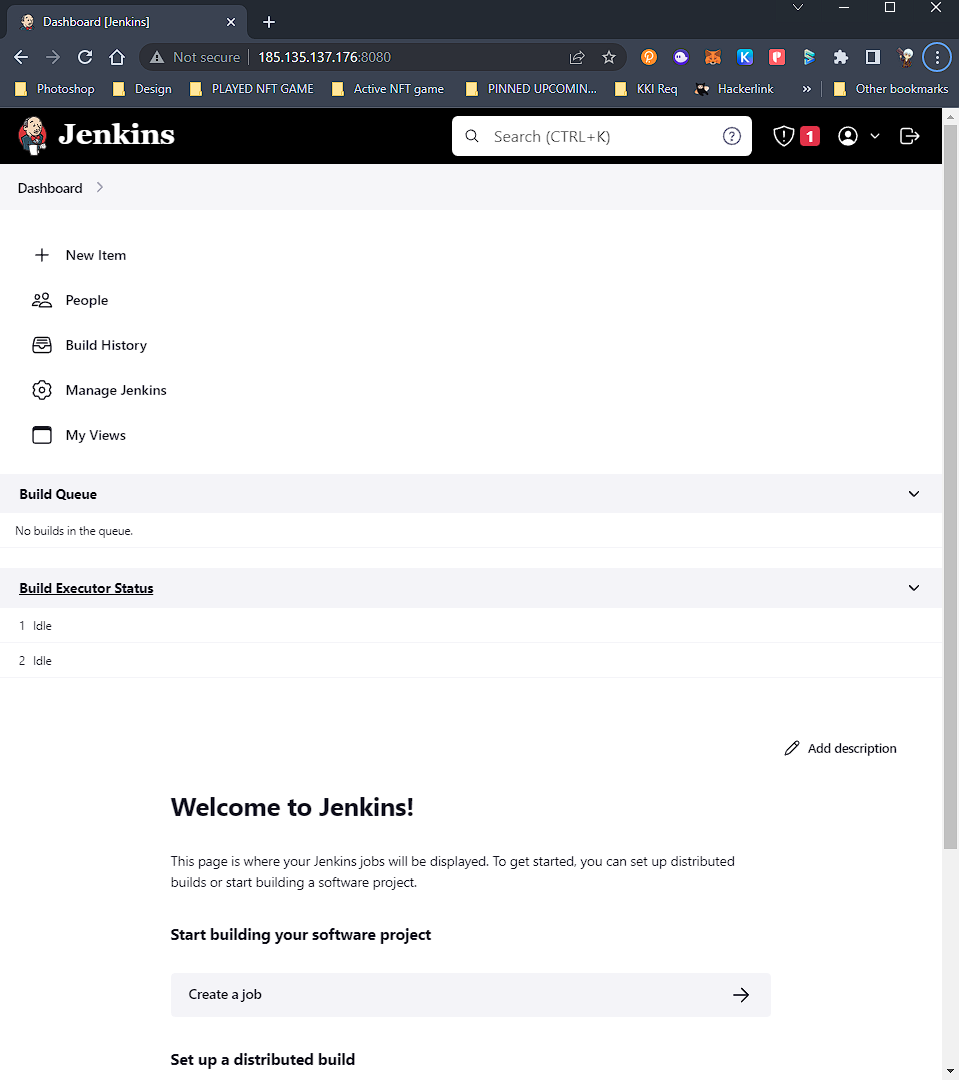The width and height of the screenshot is (959, 1080).
Task: Click the Search (CTRL+K) field
Action: coord(600,135)
